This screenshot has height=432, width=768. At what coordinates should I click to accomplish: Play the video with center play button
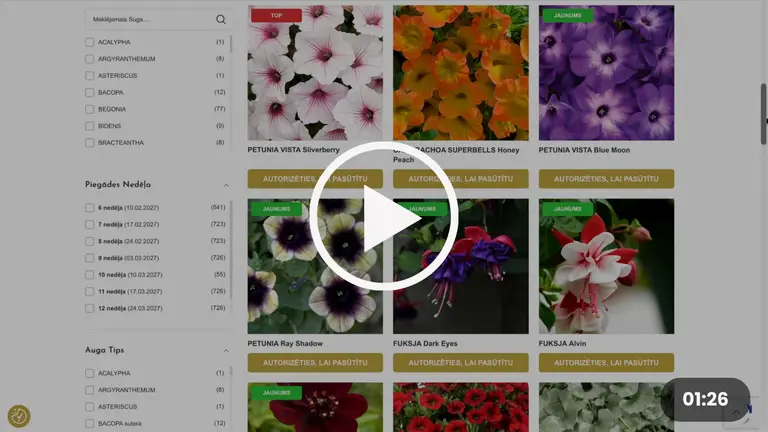(384, 216)
